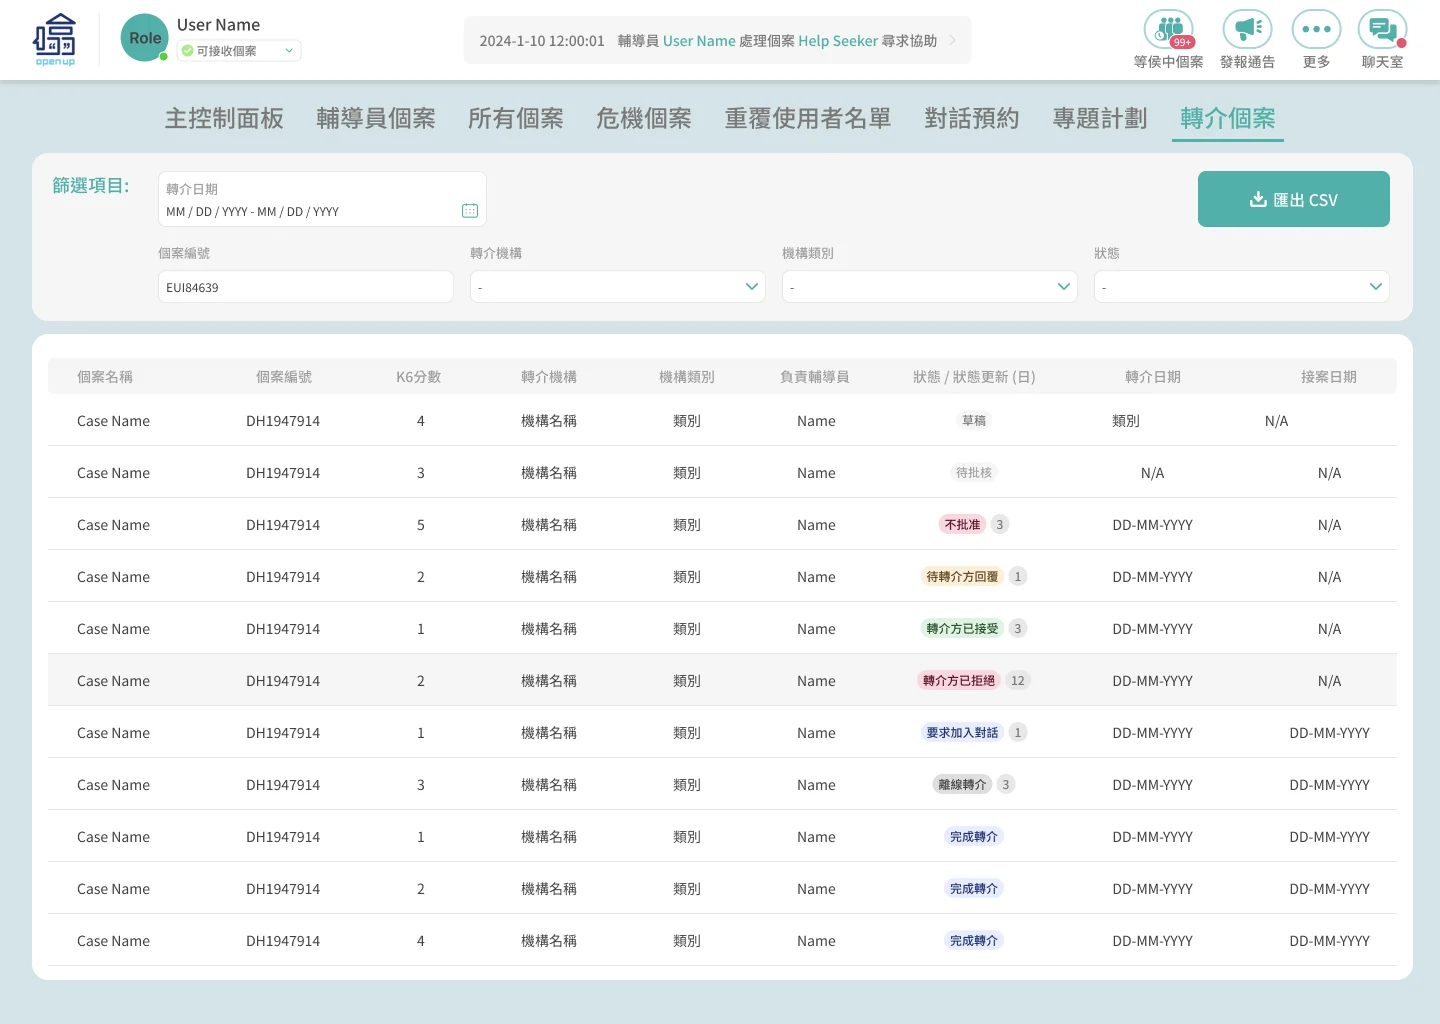Image resolution: width=1440 pixels, height=1024 pixels.
Task: Expand the 機構類別 filter dropdown
Action: click(x=930, y=287)
